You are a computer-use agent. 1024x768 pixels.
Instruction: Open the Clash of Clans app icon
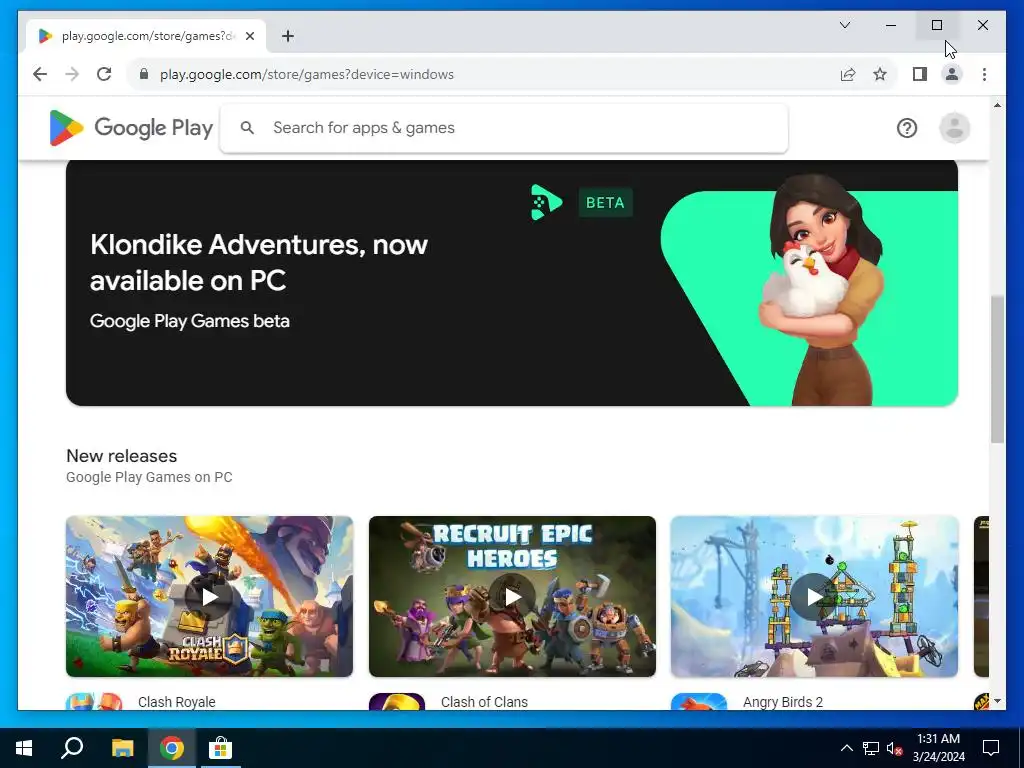(397, 701)
